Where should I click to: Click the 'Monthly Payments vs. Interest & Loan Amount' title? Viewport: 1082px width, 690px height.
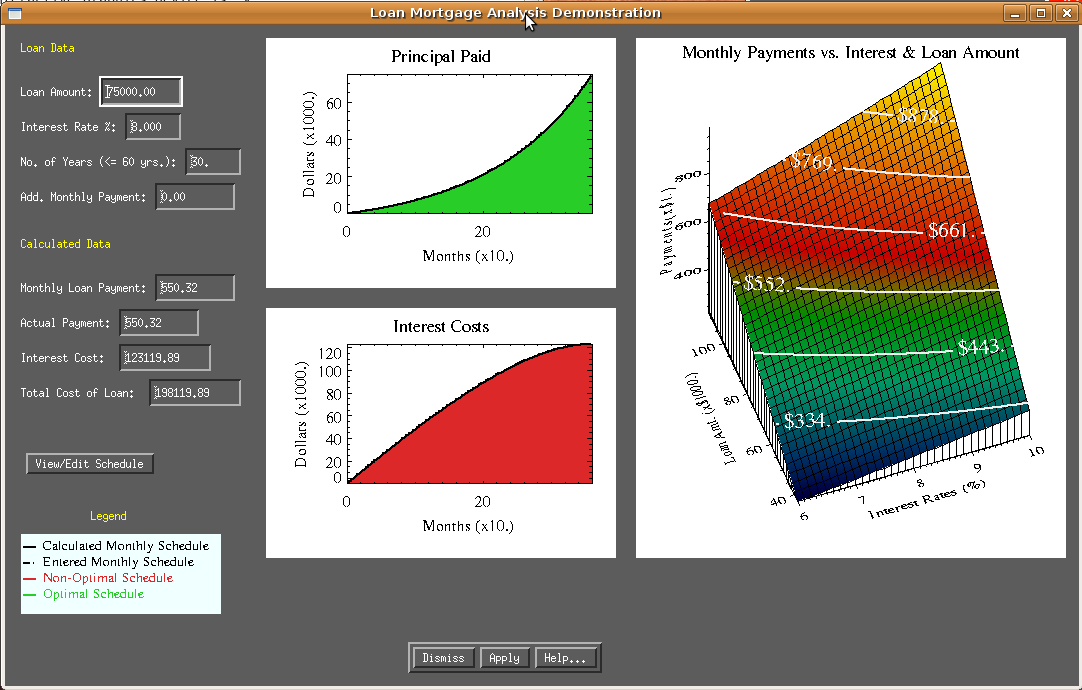click(x=850, y=52)
